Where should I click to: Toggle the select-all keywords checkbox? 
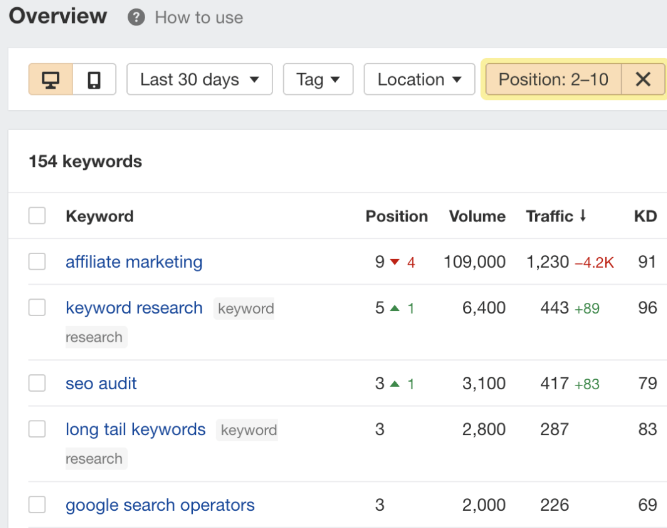(x=37, y=216)
